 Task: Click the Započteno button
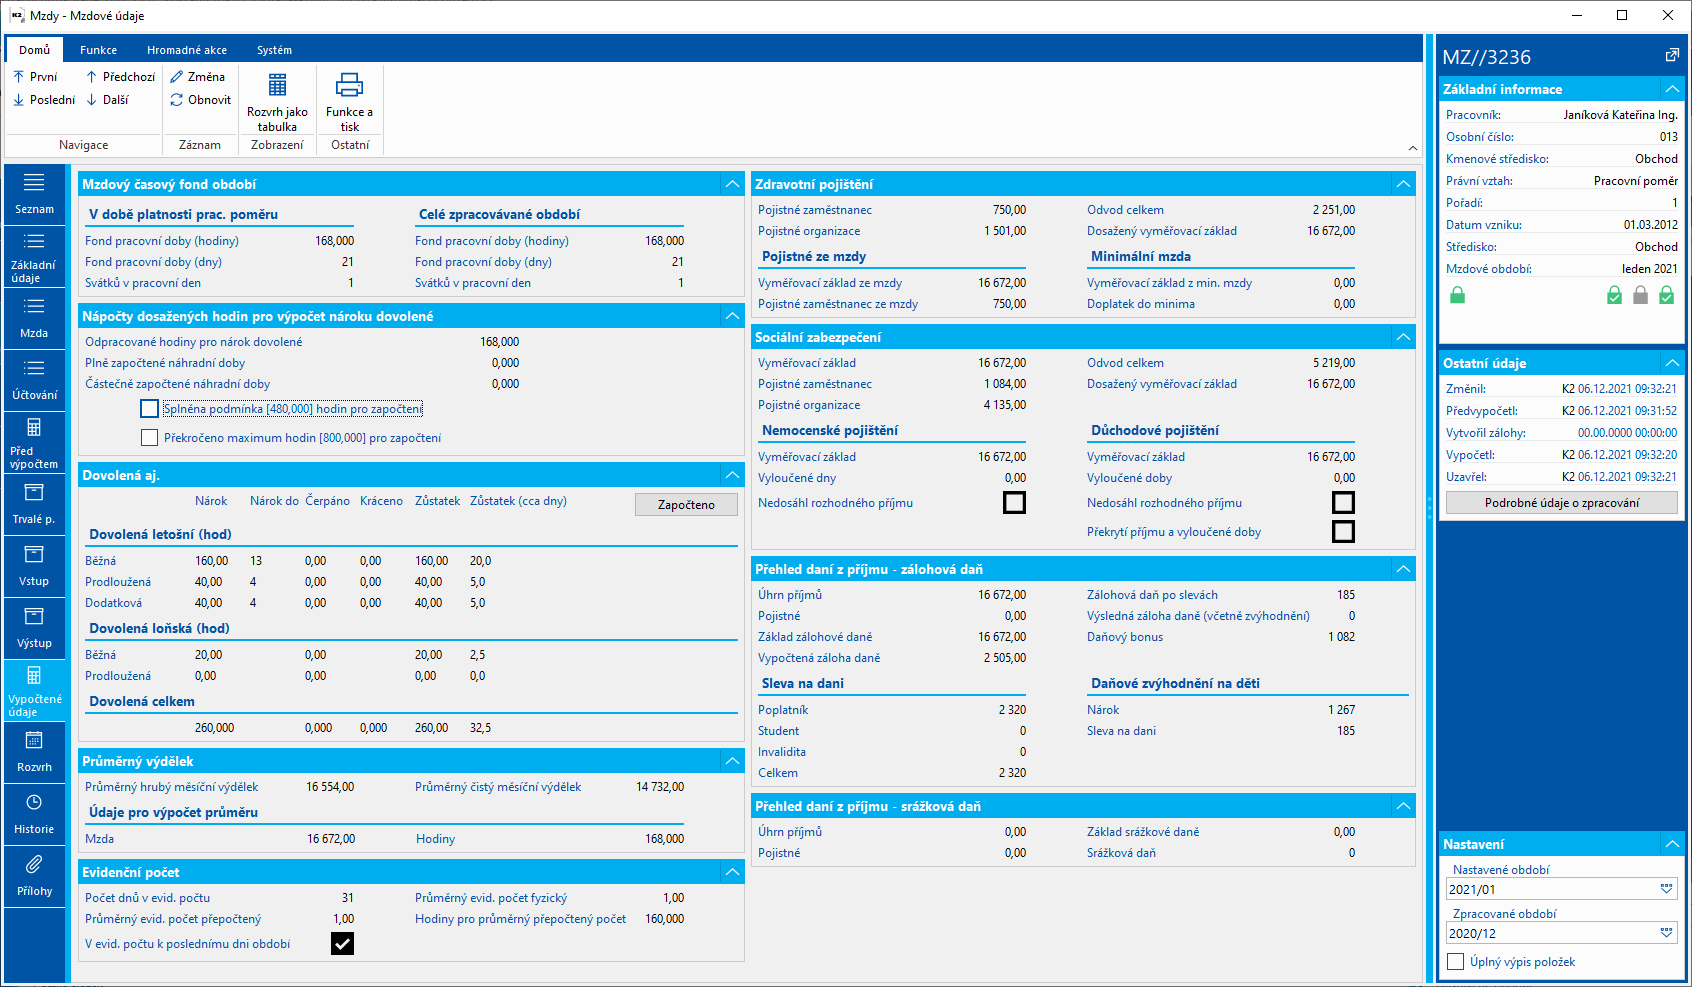coord(686,505)
